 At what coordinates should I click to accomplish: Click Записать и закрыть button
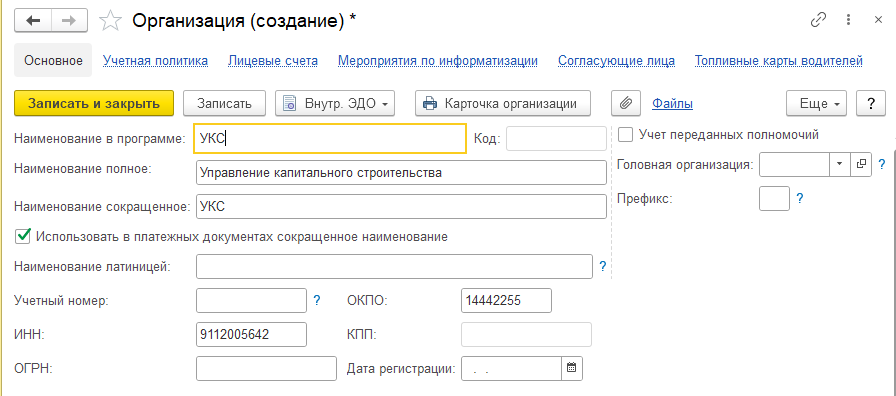94,103
